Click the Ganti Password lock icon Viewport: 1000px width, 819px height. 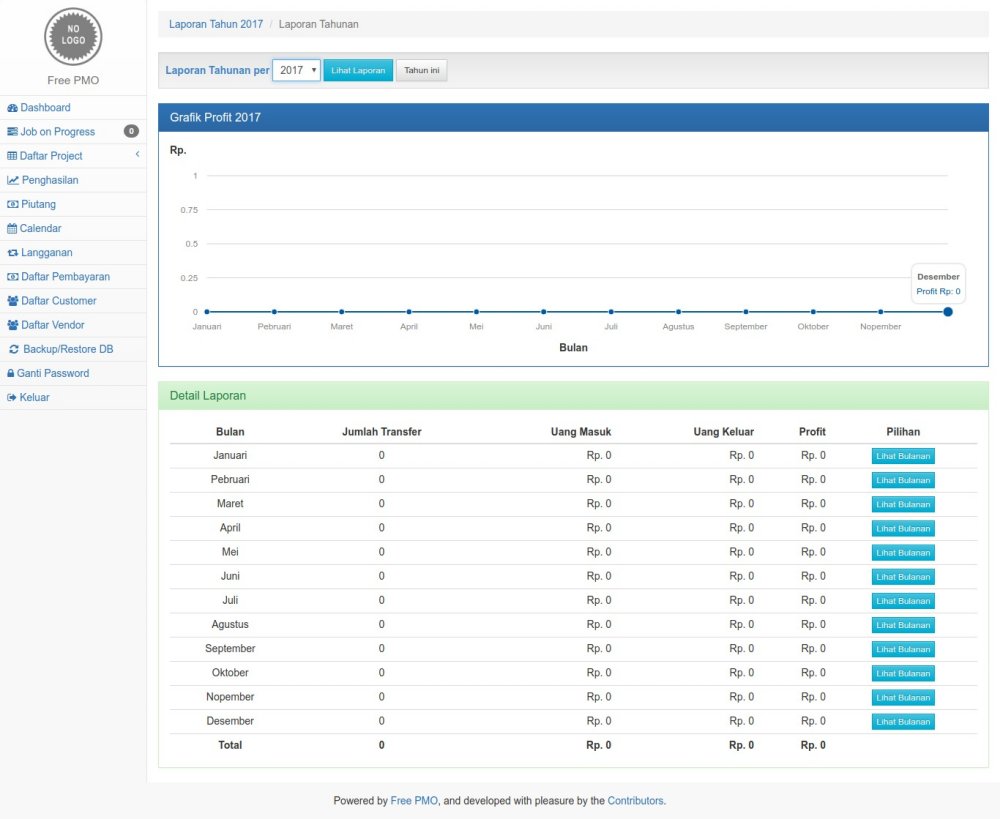coord(13,373)
